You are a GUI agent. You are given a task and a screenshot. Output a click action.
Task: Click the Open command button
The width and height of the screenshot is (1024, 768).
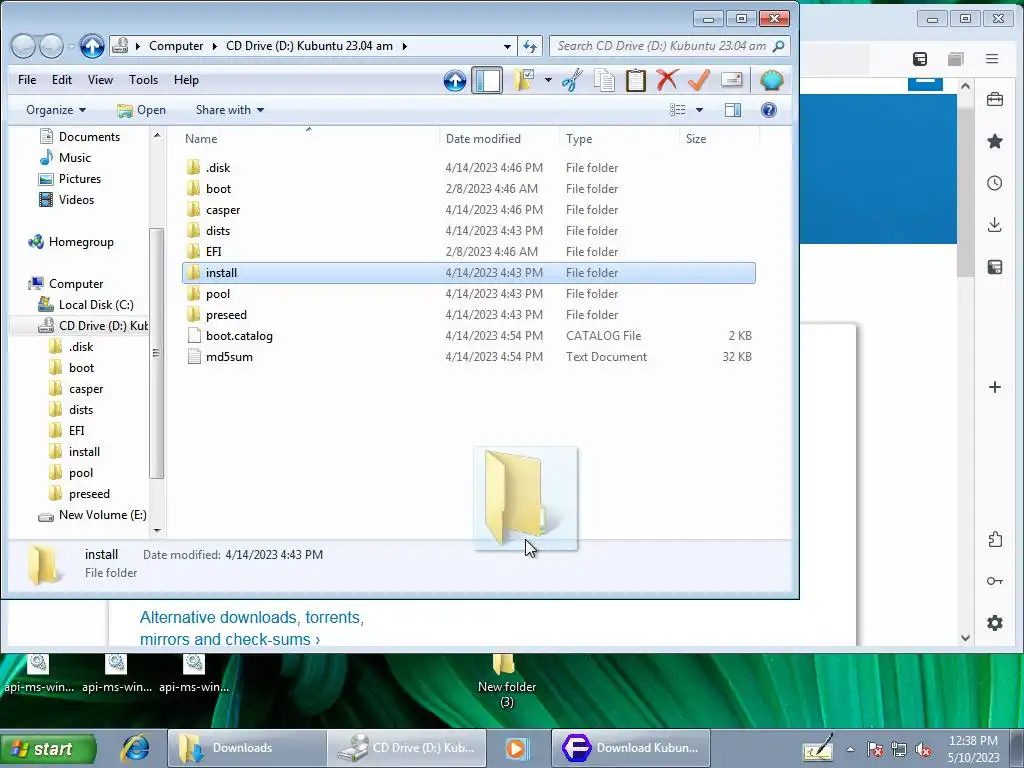tap(141, 110)
